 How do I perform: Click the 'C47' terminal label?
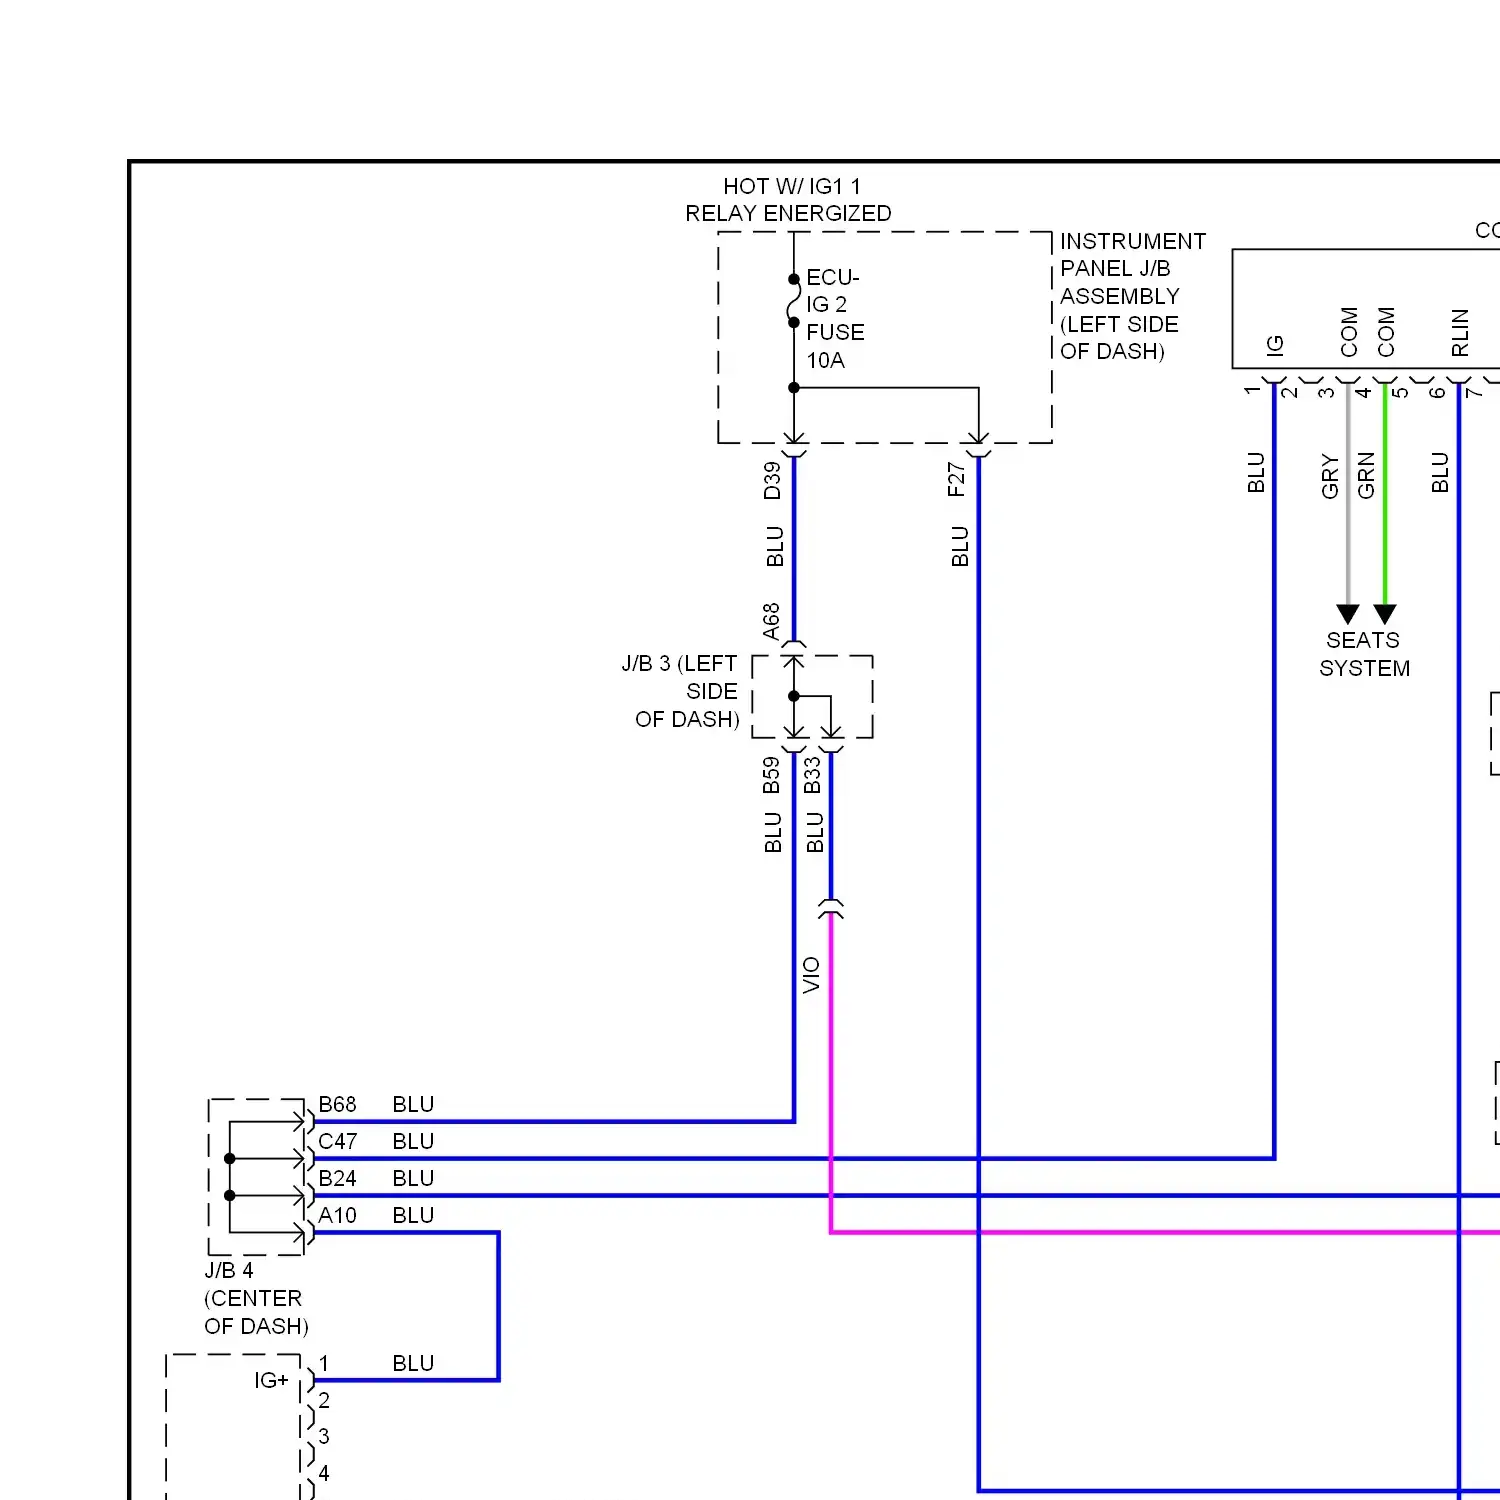pyautogui.click(x=337, y=1141)
